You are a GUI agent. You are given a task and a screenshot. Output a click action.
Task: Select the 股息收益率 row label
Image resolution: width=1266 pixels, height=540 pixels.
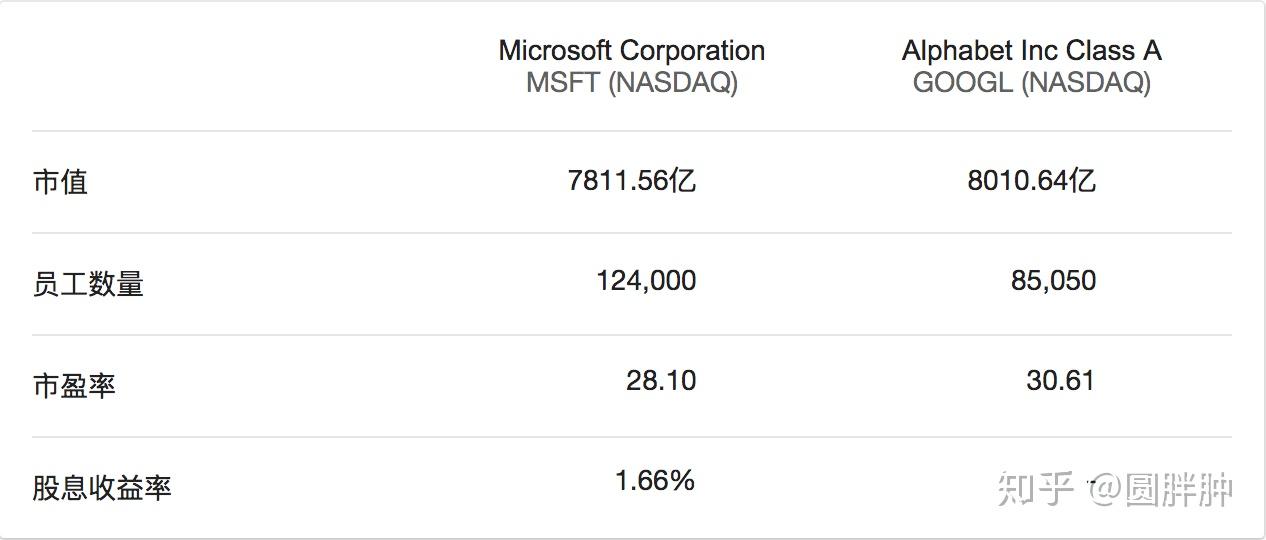point(102,488)
